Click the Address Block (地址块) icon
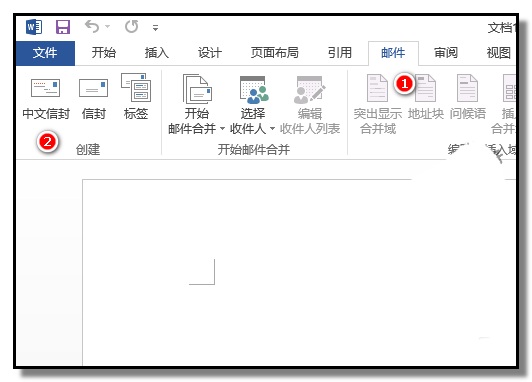 click(425, 88)
